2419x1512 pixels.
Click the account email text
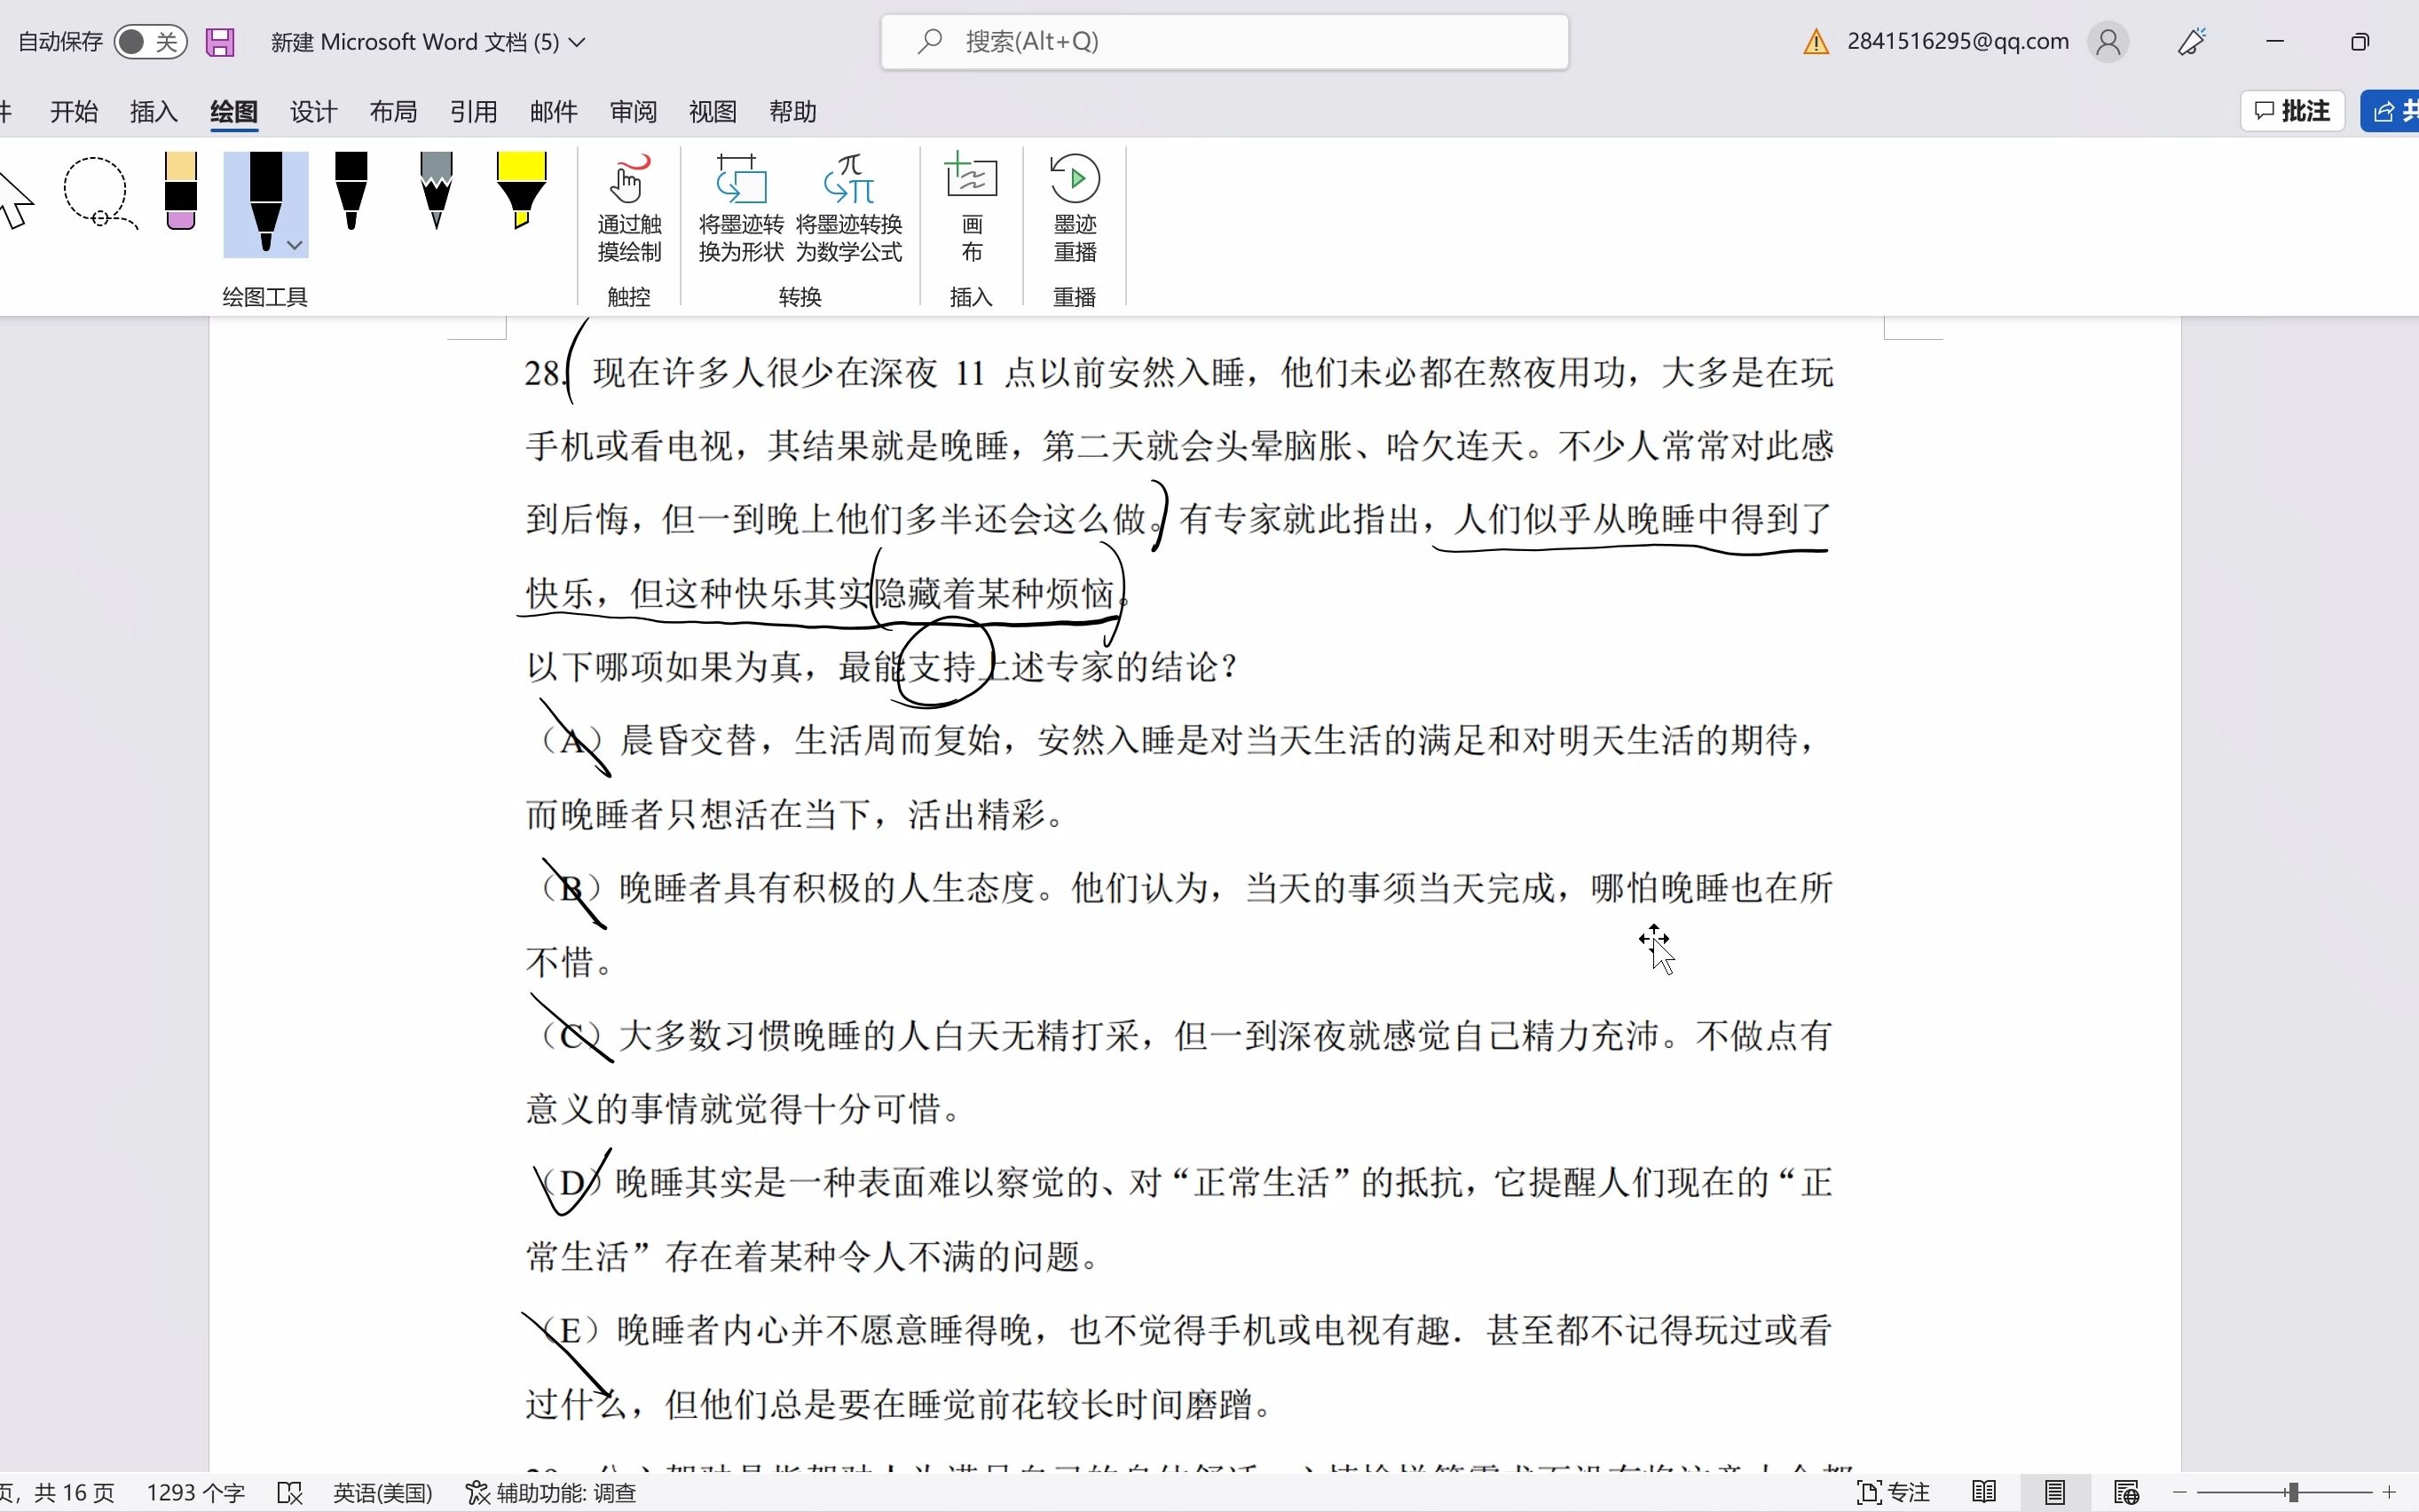click(1957, 41)
